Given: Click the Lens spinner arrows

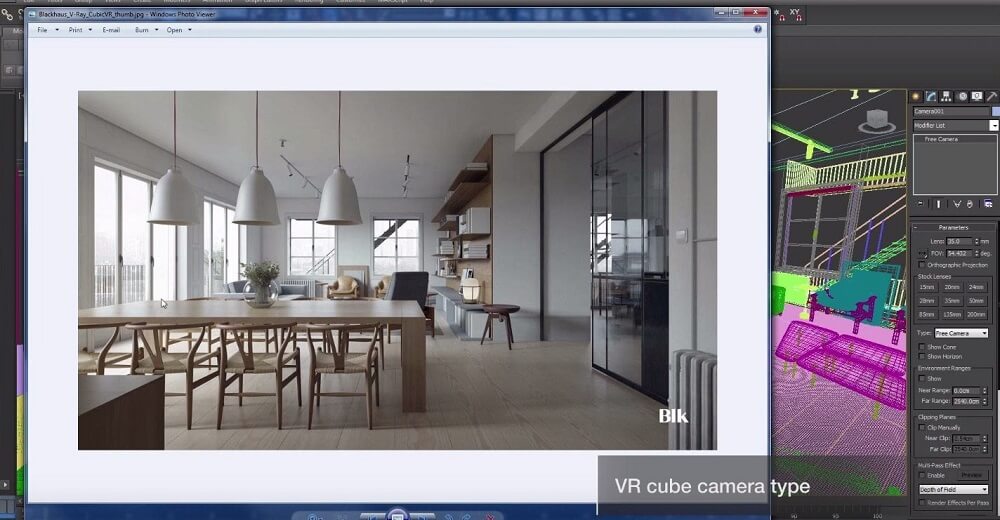Looking at the screenshot, I should (x=976, y=241).
